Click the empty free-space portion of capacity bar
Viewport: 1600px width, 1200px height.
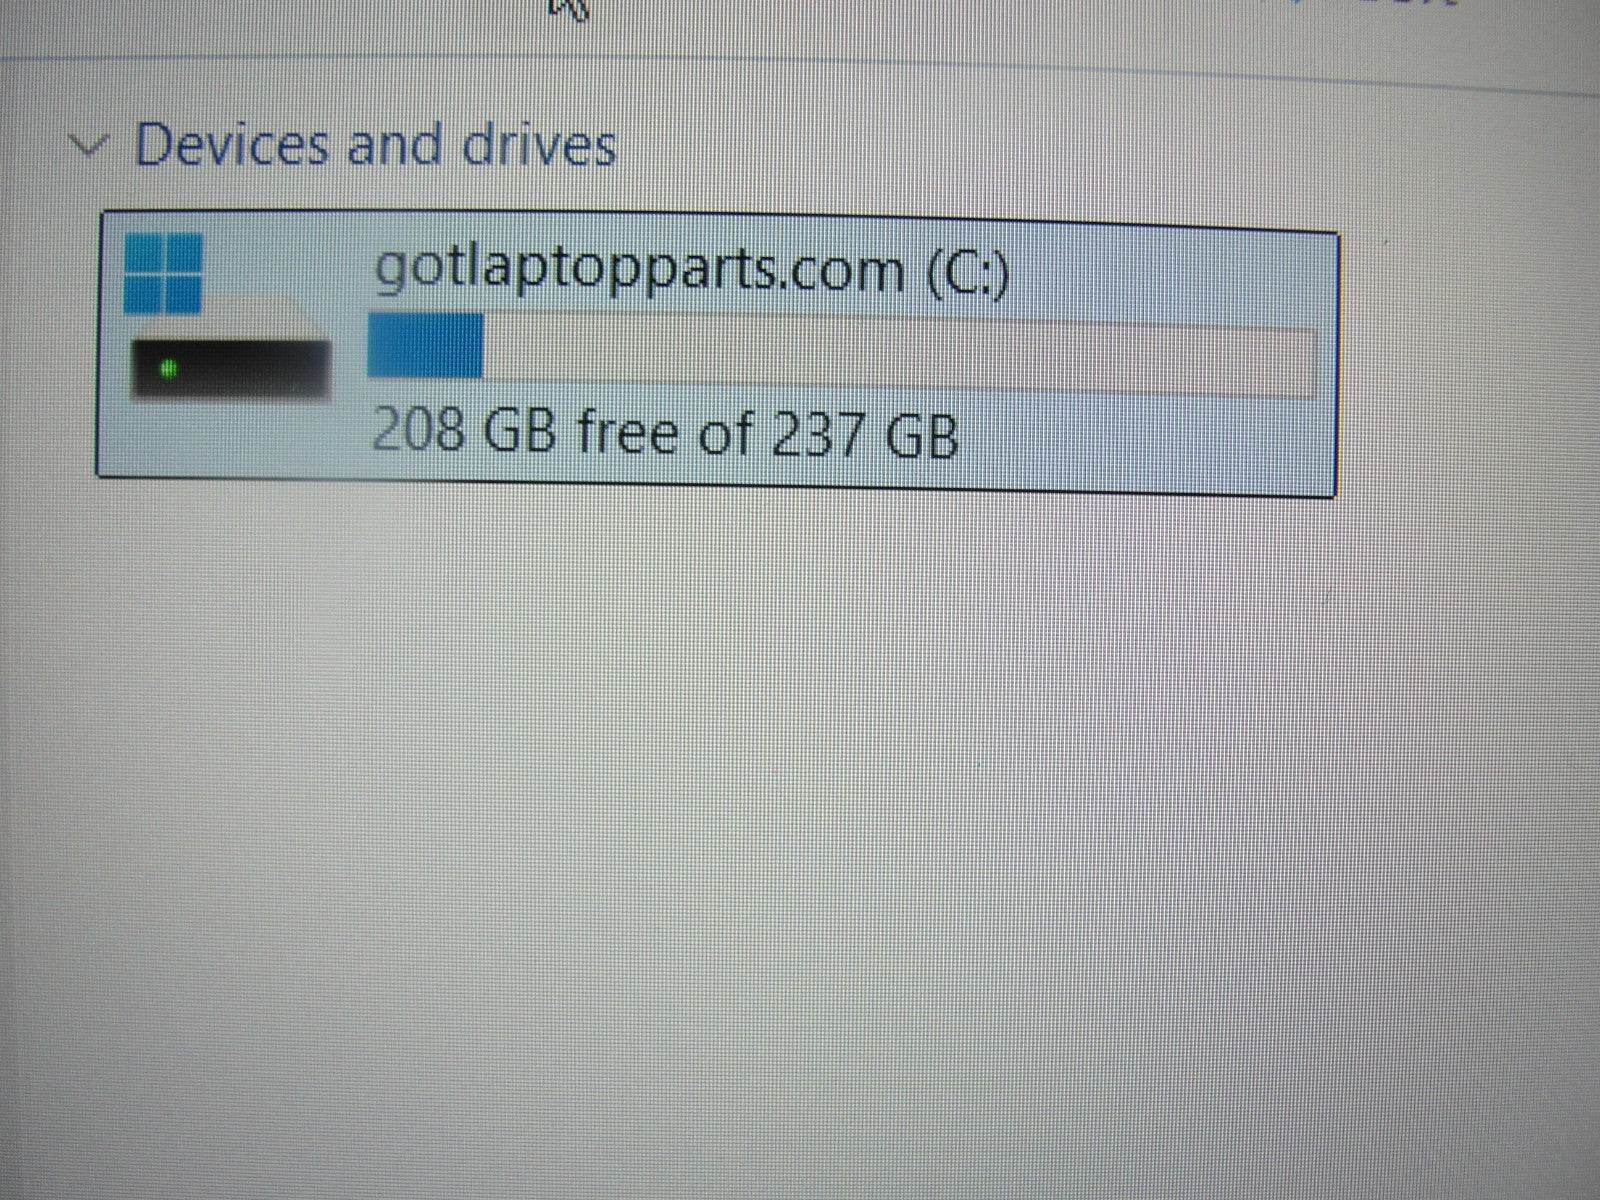(x=898, y=360)
